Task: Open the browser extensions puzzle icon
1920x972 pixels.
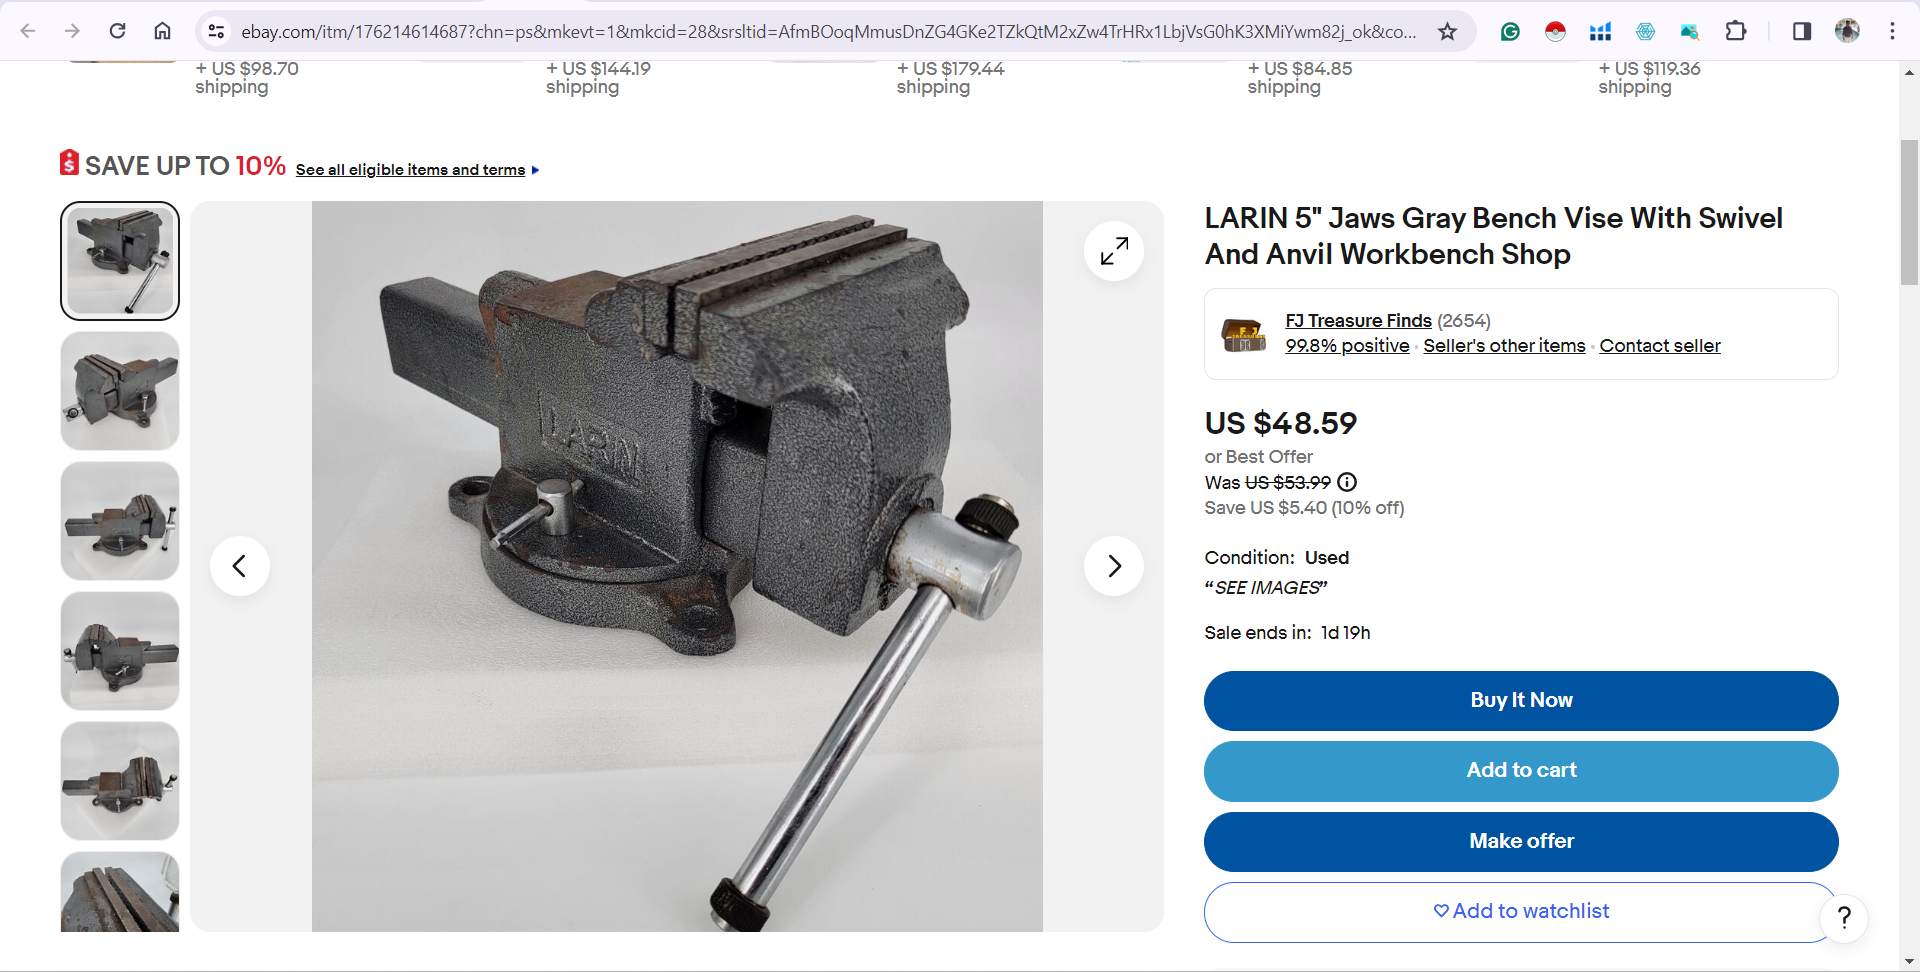Action: coord(1736,31)
